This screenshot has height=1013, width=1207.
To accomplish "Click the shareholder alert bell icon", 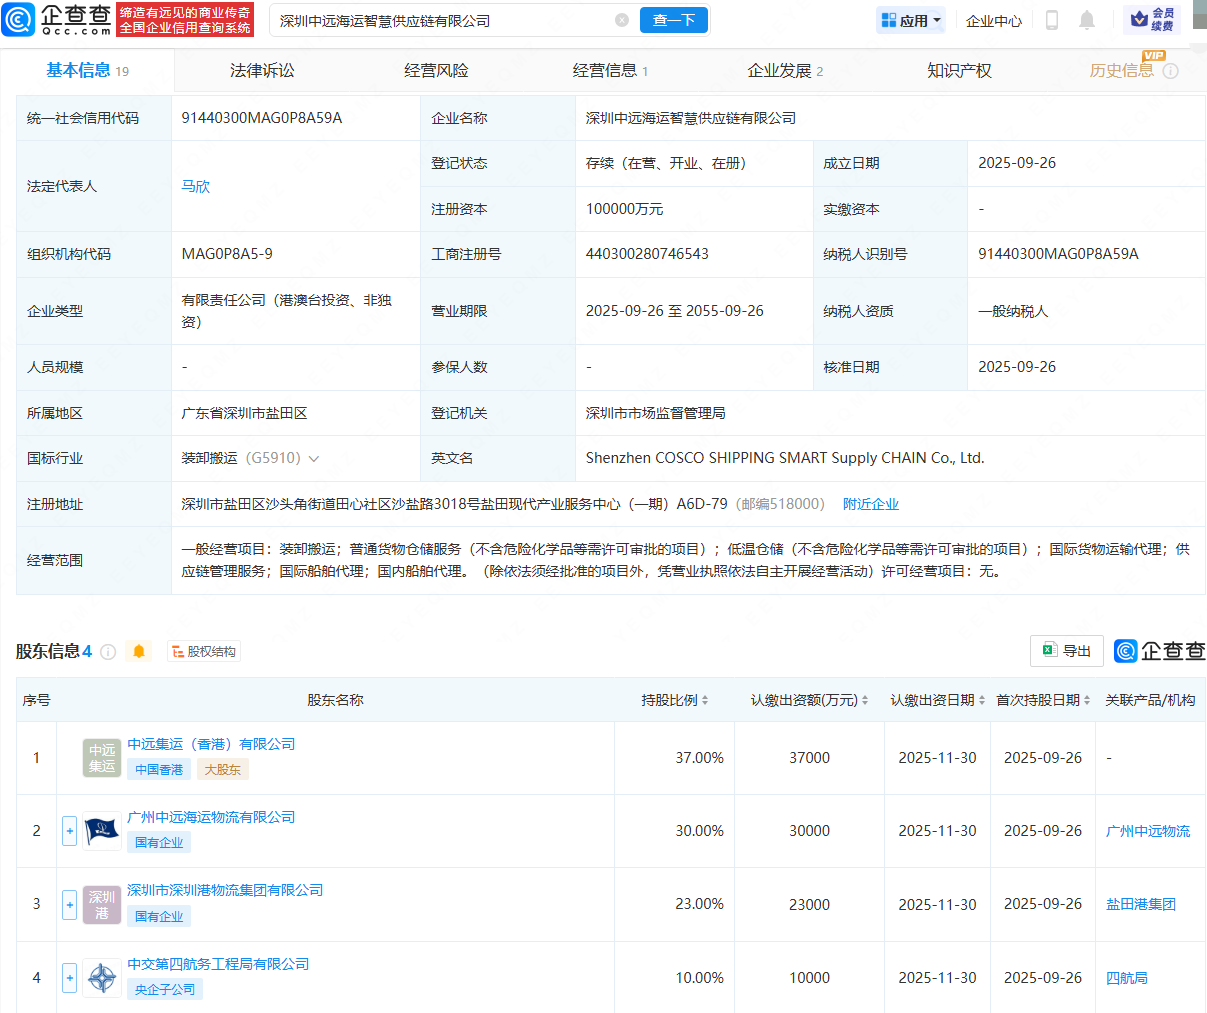I will pos(139,652).
